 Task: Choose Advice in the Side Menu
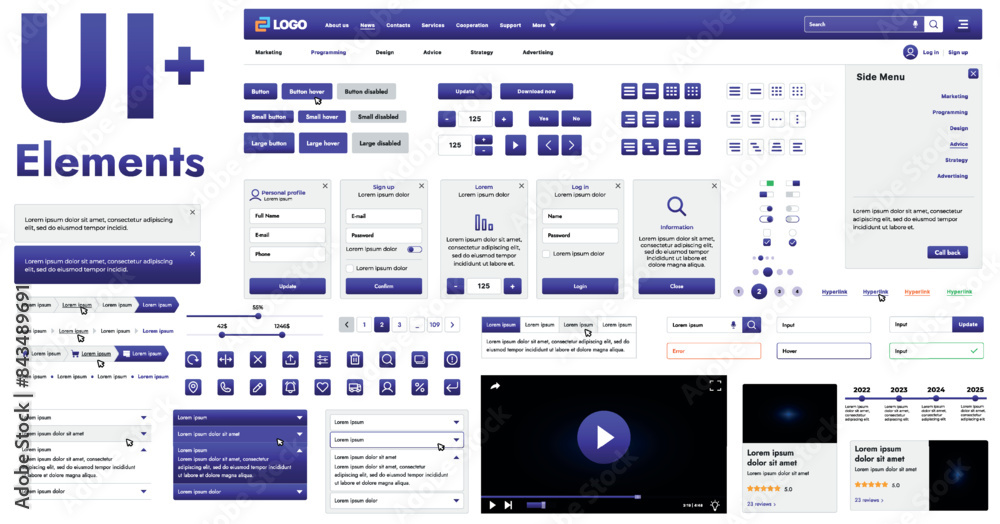coord(959,144)
